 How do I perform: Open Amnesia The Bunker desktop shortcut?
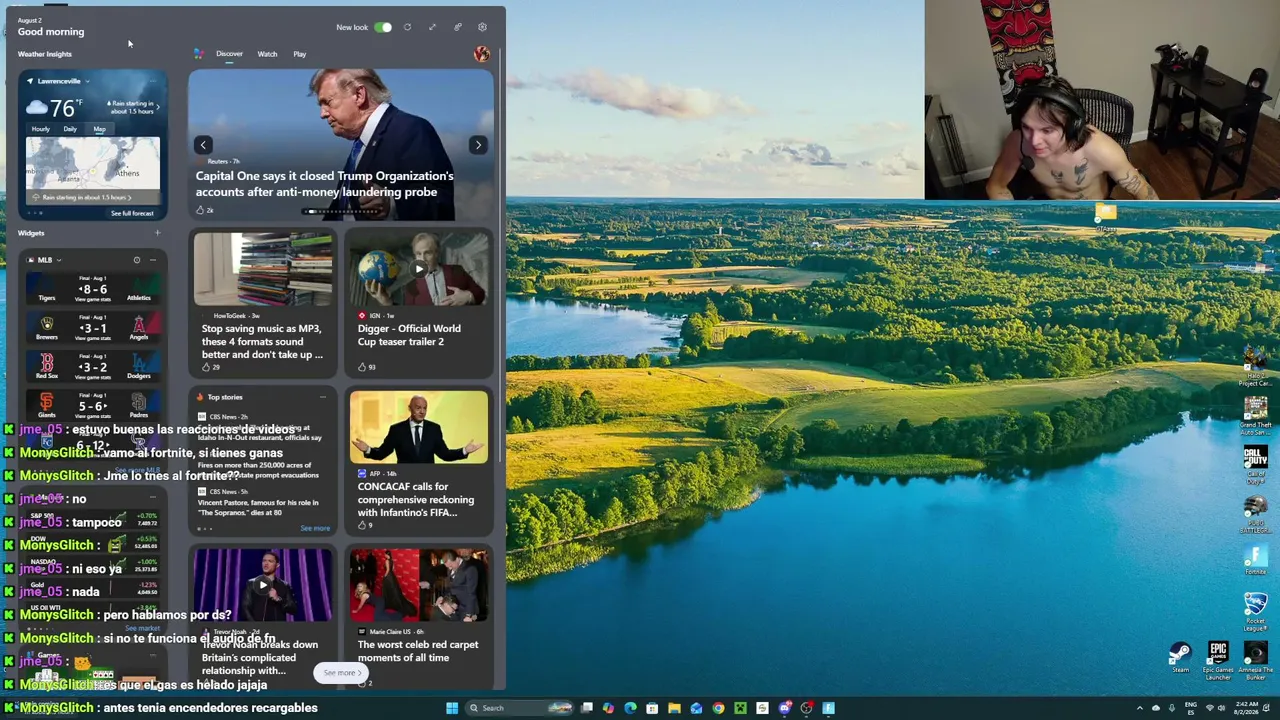1256,661
